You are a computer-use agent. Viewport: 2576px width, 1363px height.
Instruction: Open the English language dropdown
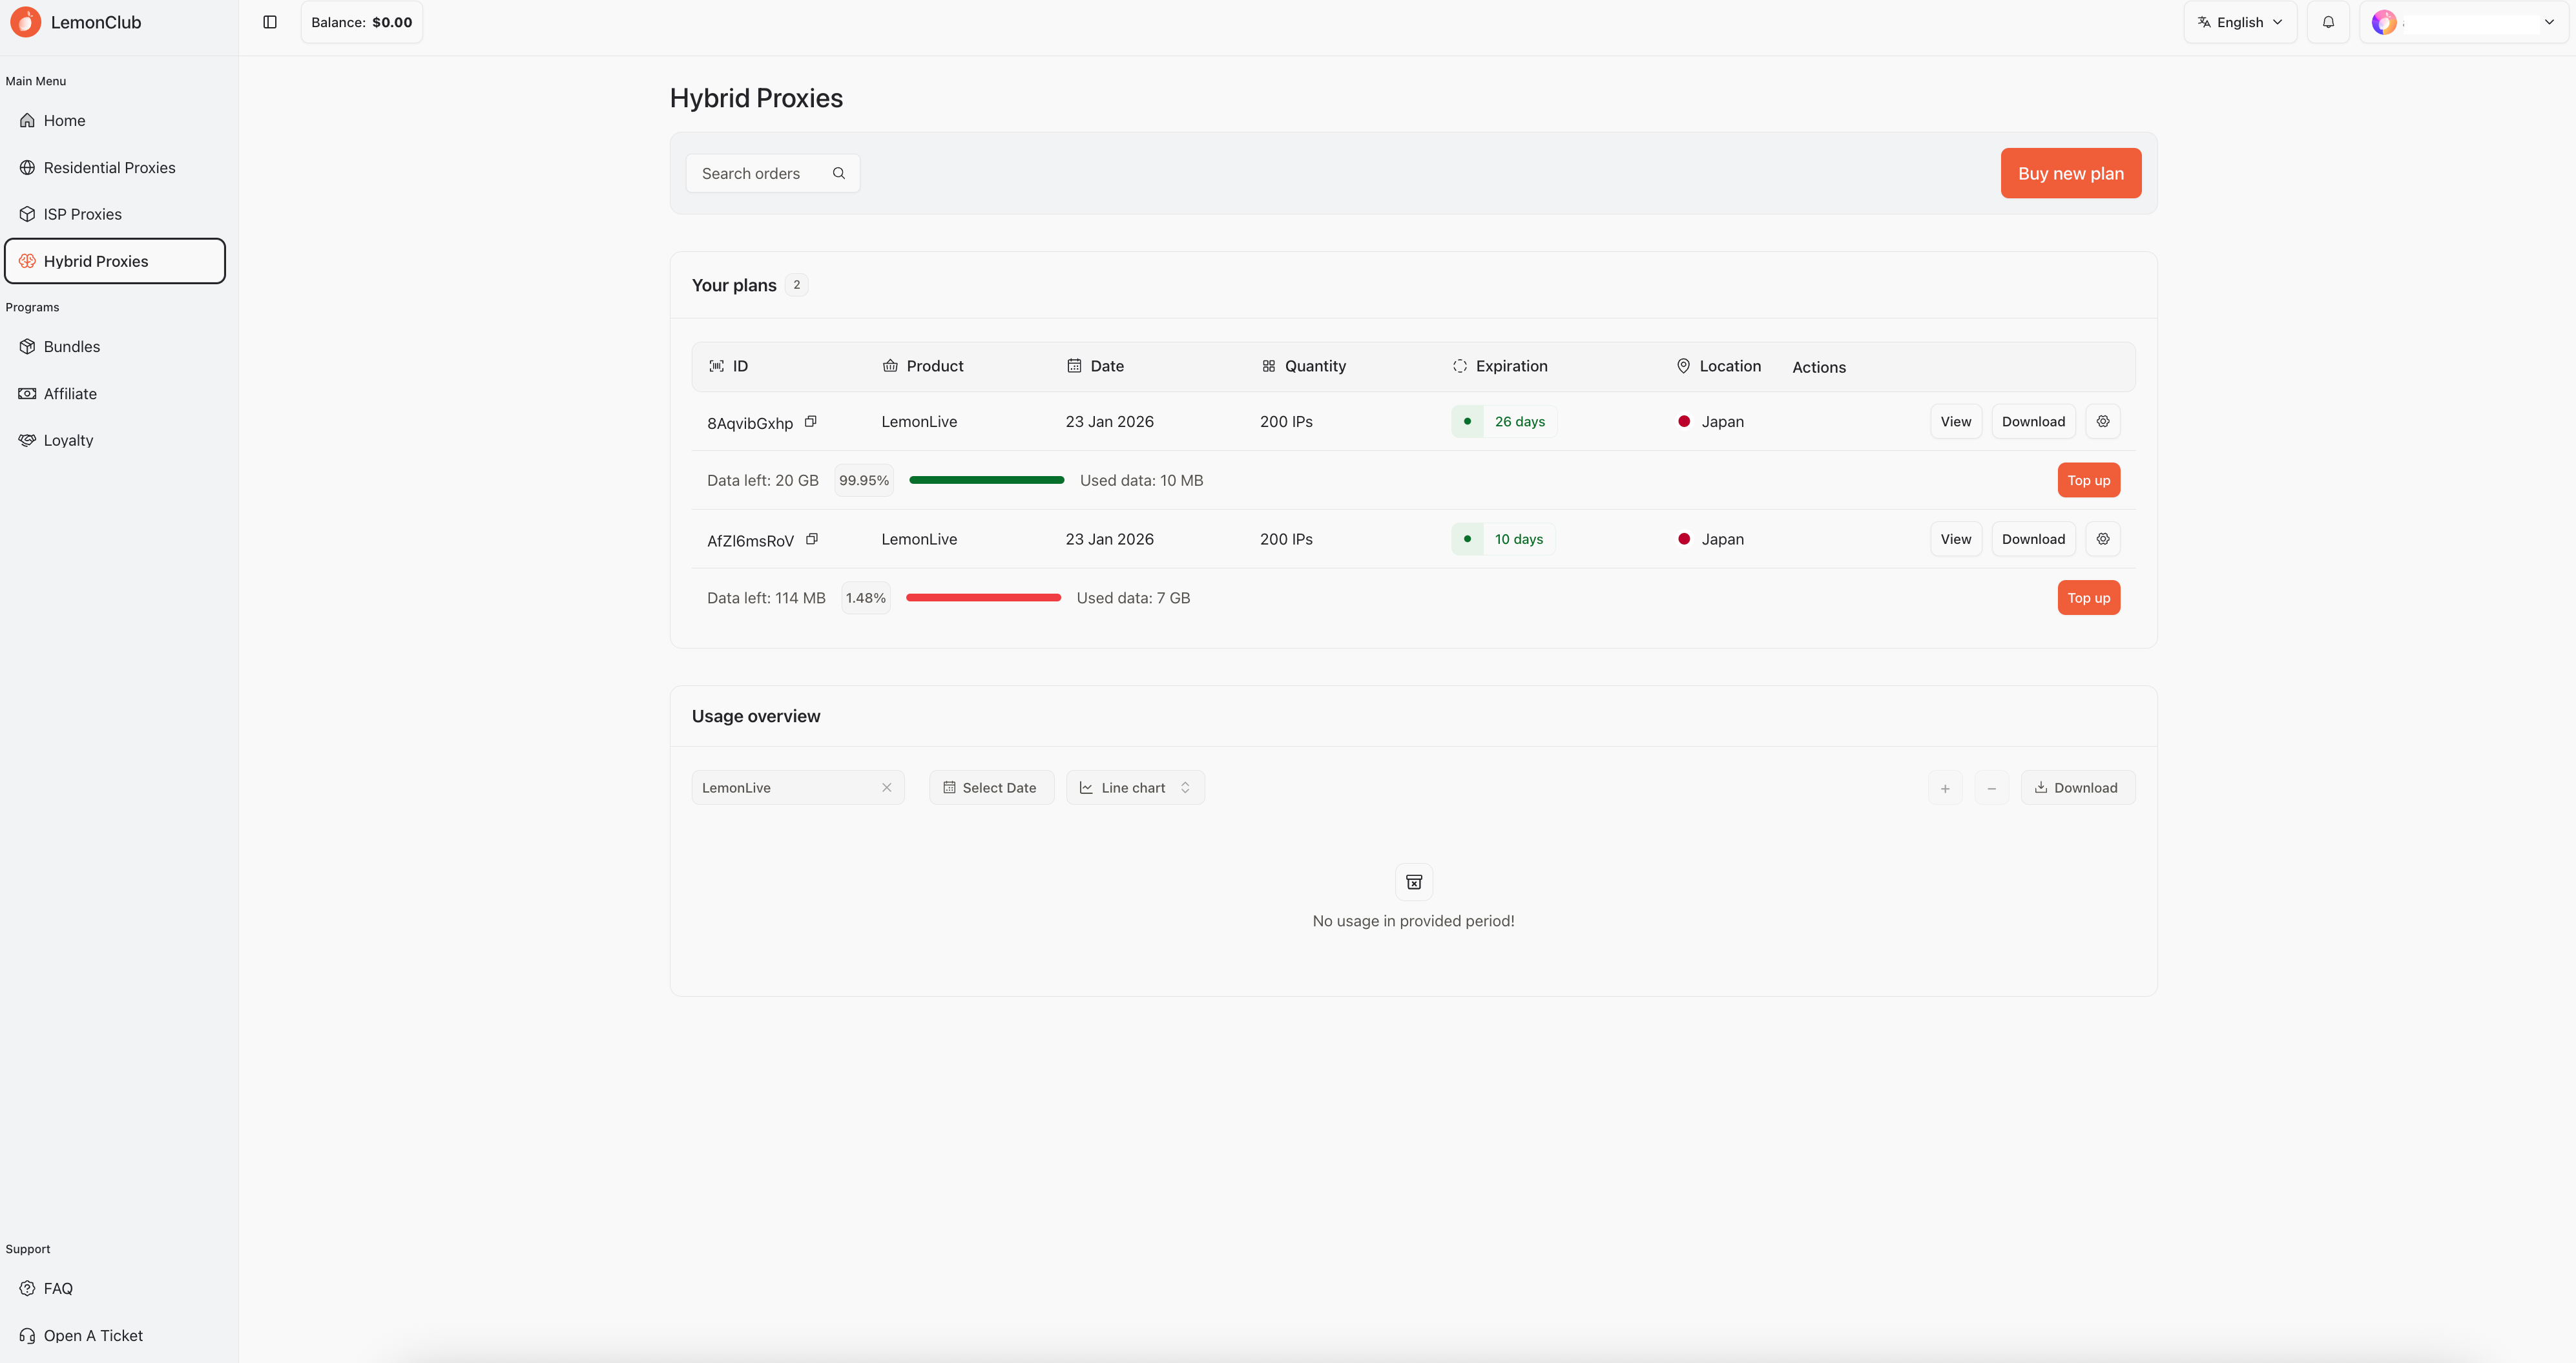pos(2240,22)
